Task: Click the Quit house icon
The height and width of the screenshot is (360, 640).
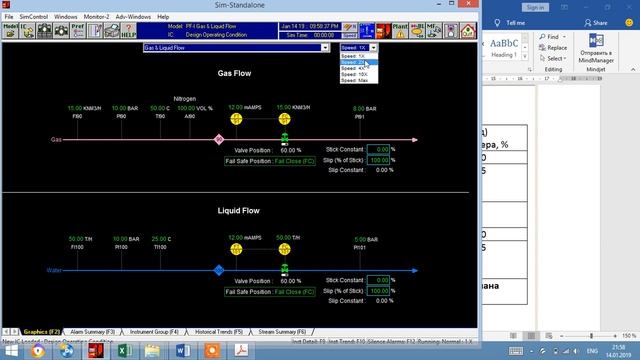Action: pos(468,31)
